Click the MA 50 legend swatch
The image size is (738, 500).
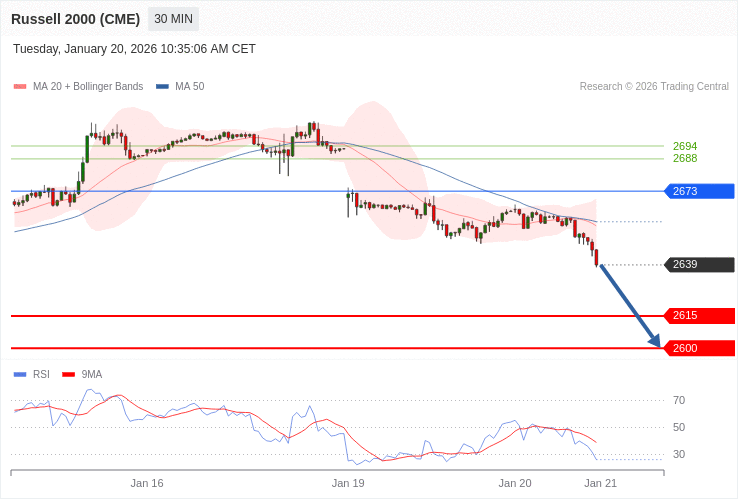162,87
